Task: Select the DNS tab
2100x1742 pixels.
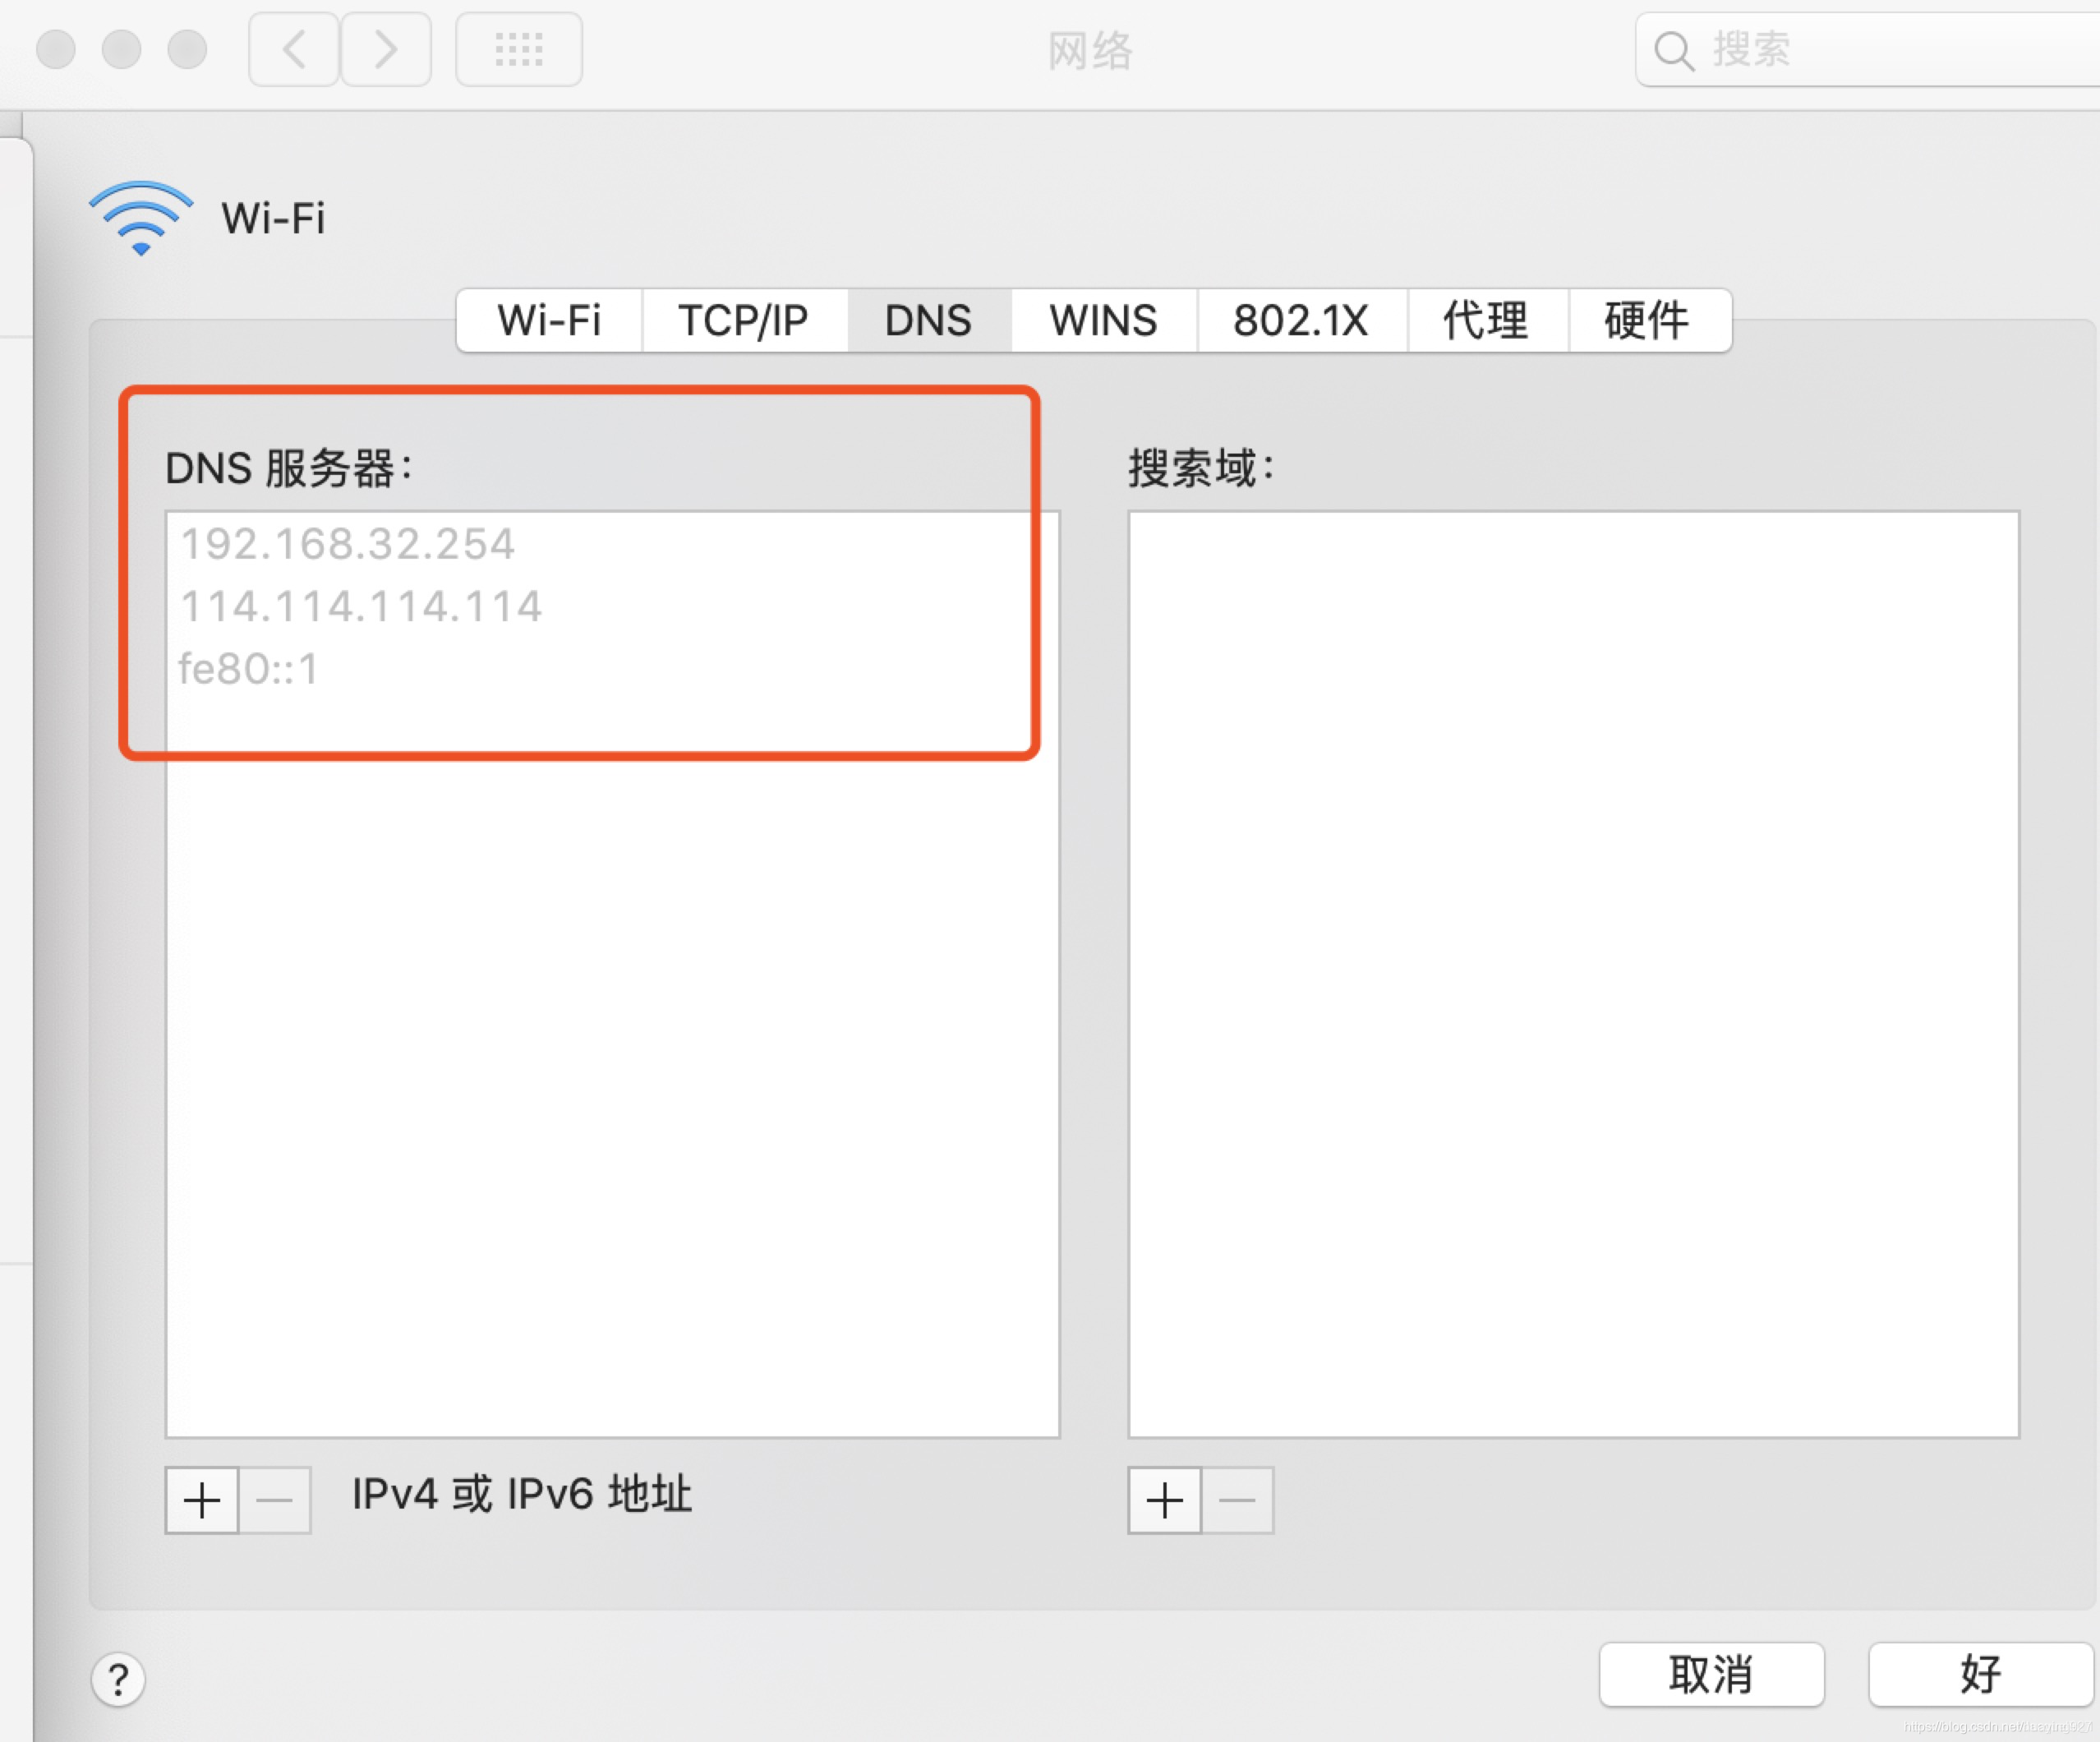Action: [928, 321]
